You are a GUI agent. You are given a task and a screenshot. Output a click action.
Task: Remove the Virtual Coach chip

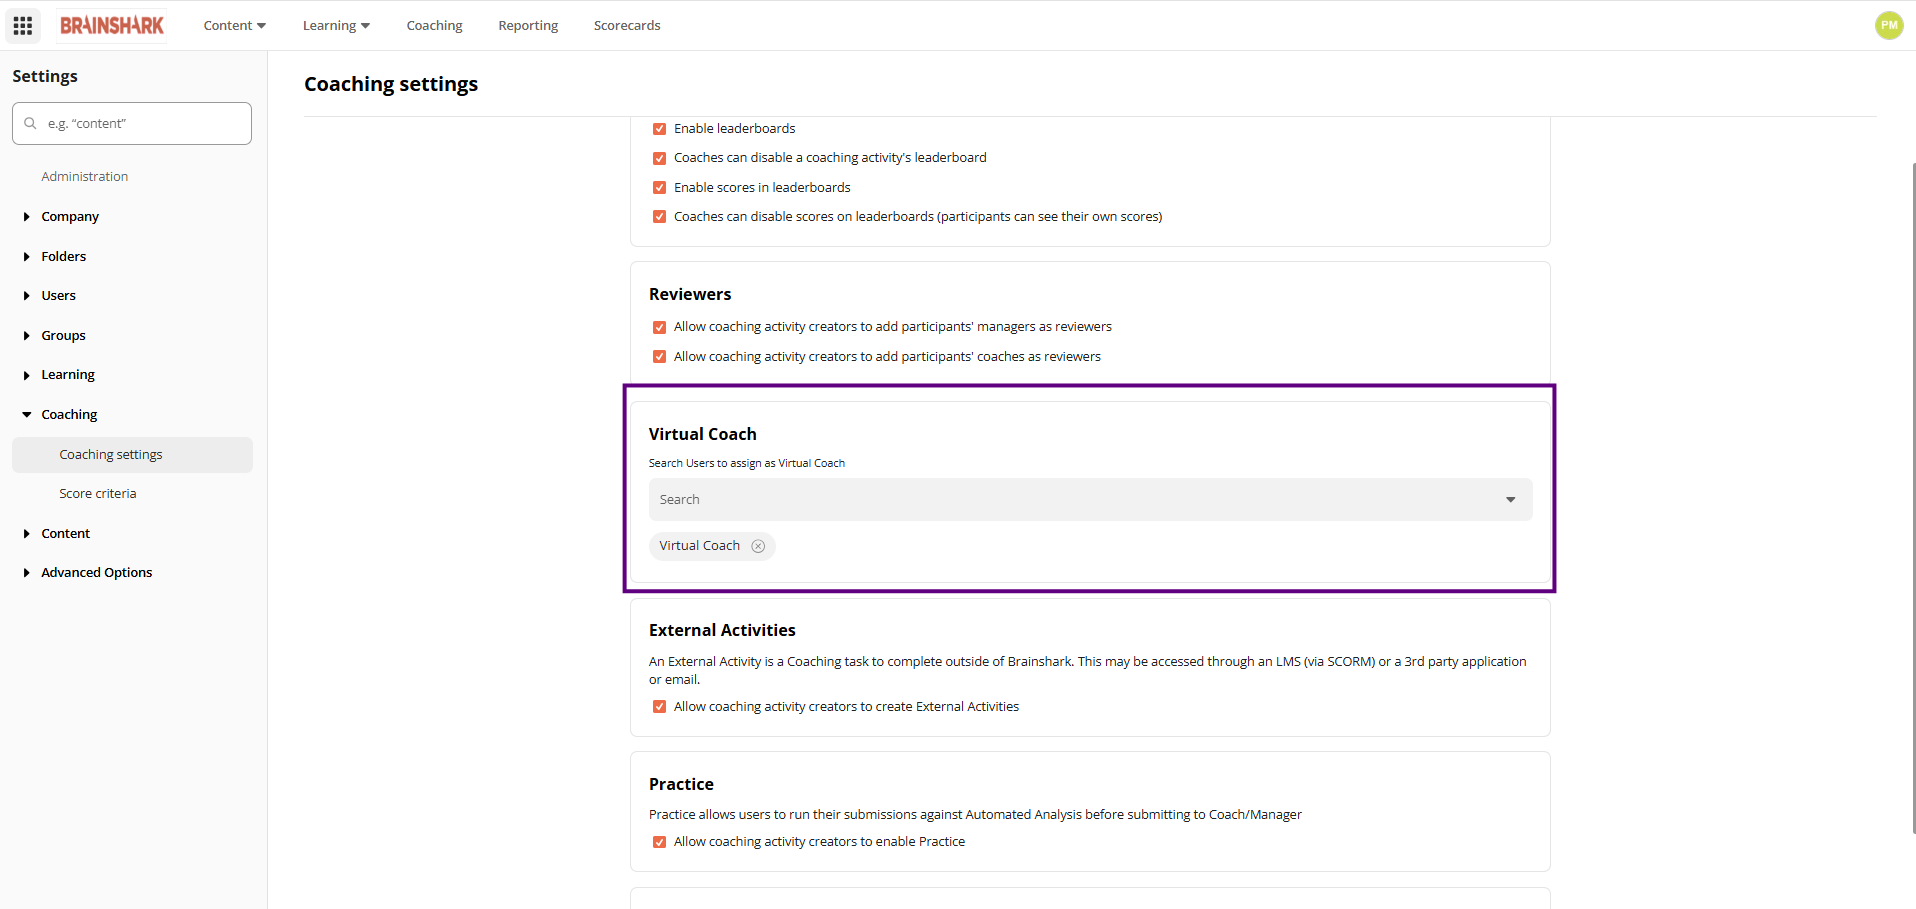(758, 546)
